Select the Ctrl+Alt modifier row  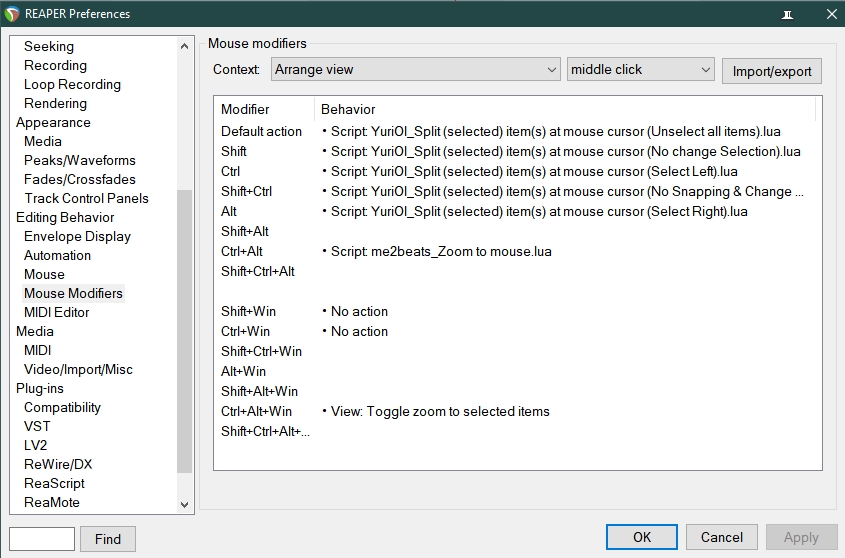click(242, 251)
